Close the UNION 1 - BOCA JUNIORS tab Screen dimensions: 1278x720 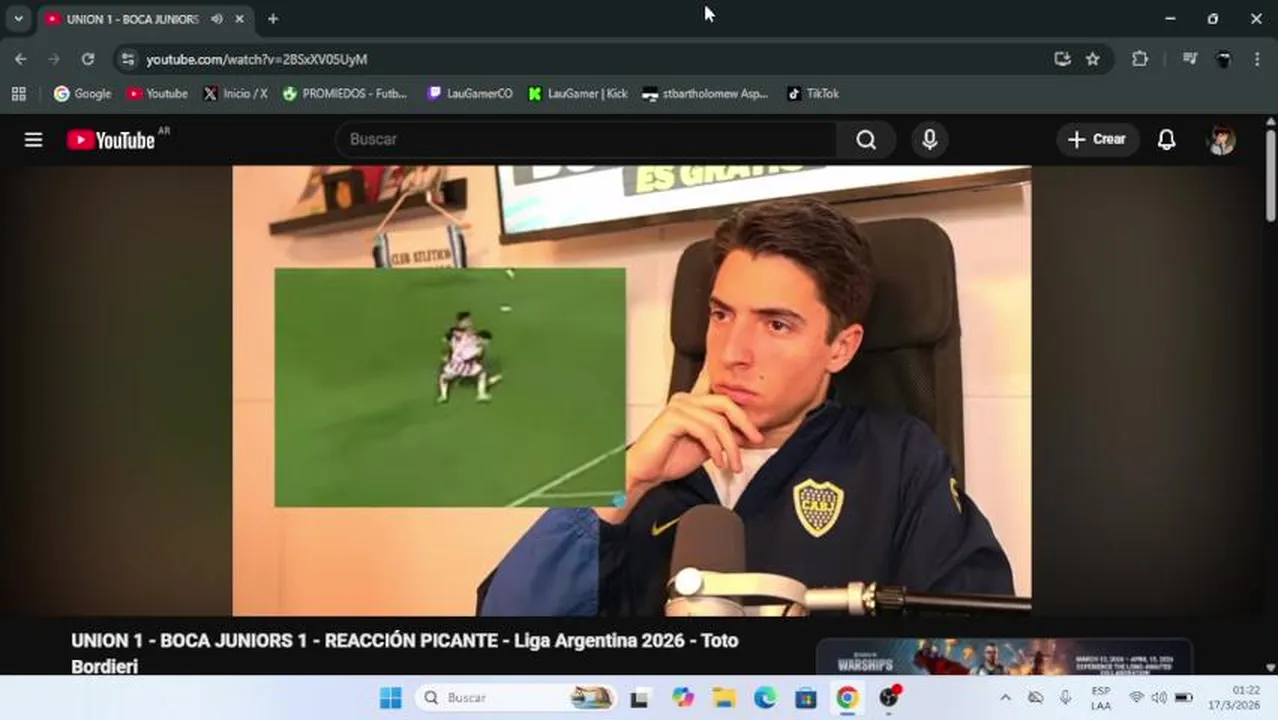(240, 19)
